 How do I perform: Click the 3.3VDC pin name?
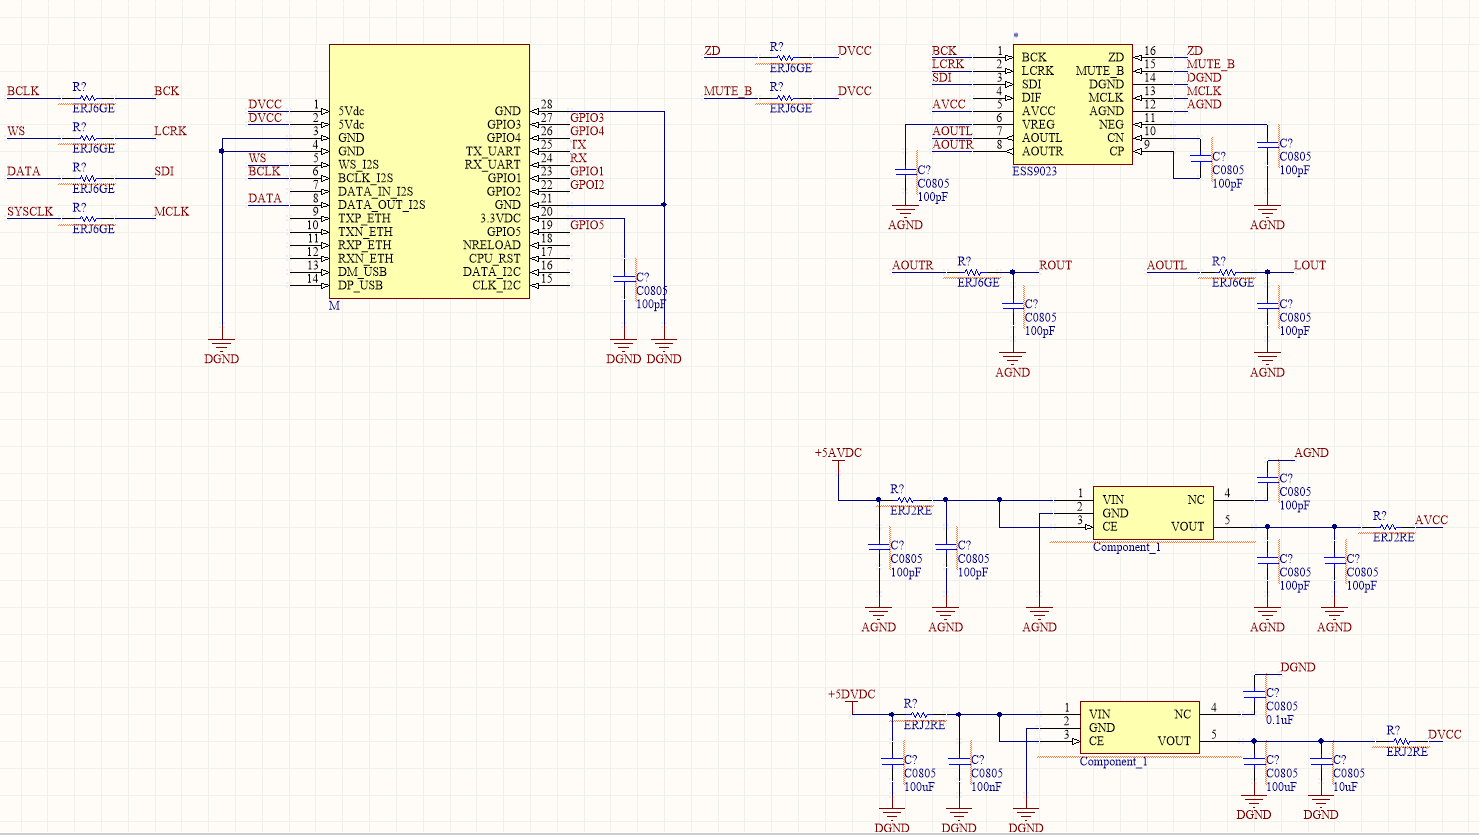tap(500, 218)
